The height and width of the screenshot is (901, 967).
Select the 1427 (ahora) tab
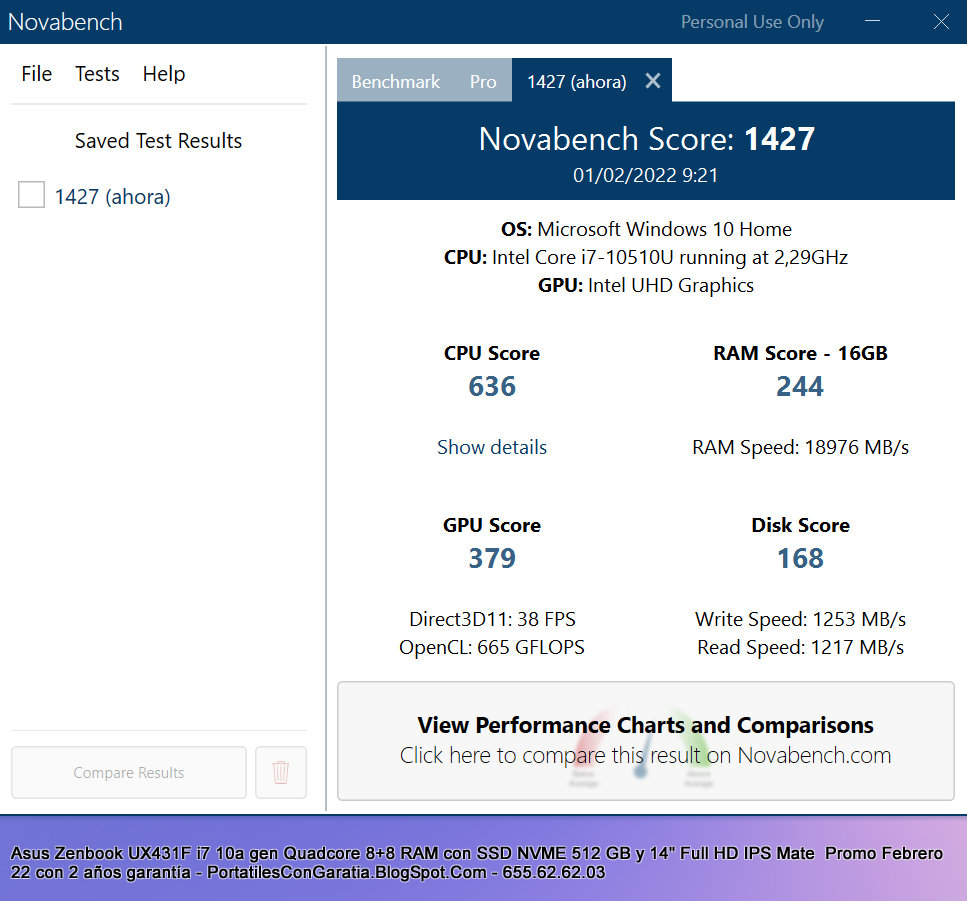click(577, 81)
